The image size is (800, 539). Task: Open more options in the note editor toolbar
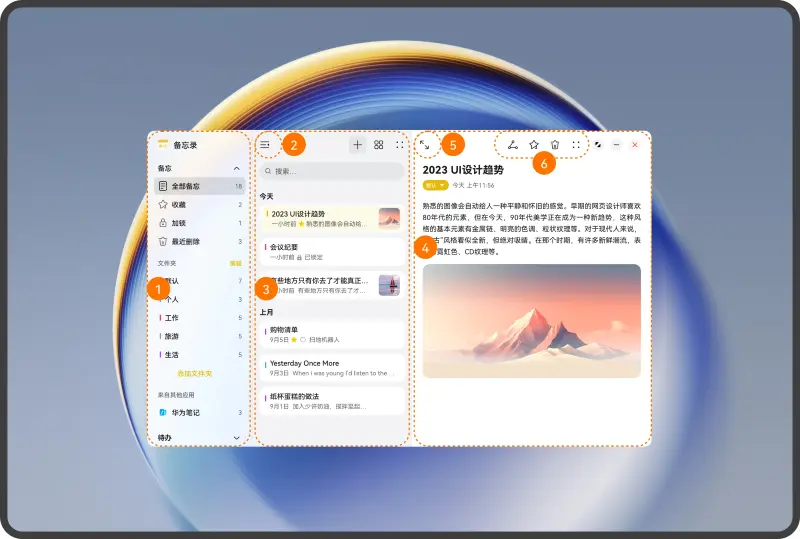576,145
